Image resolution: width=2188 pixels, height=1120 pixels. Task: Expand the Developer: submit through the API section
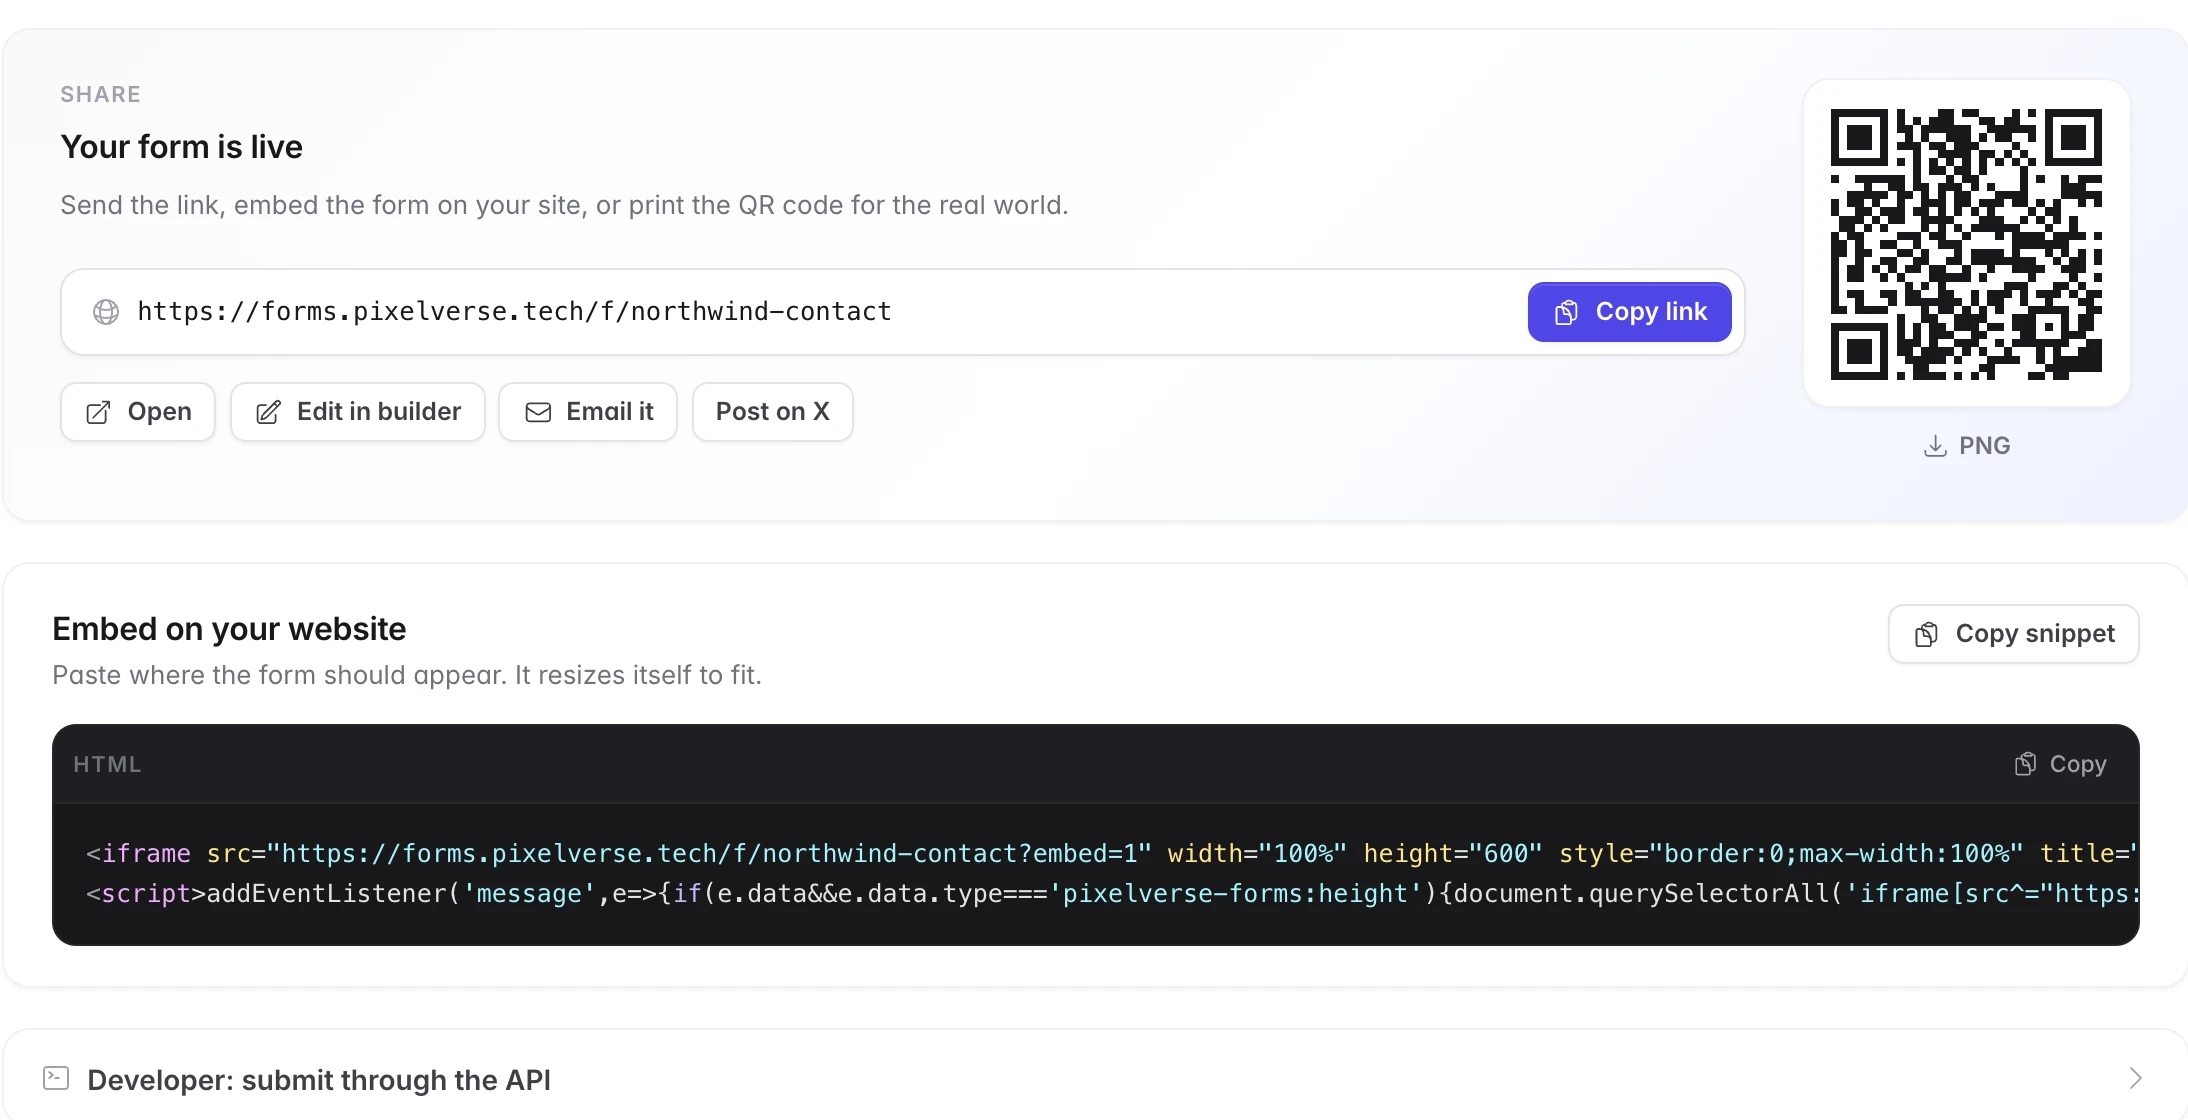coord(1096,1080)
